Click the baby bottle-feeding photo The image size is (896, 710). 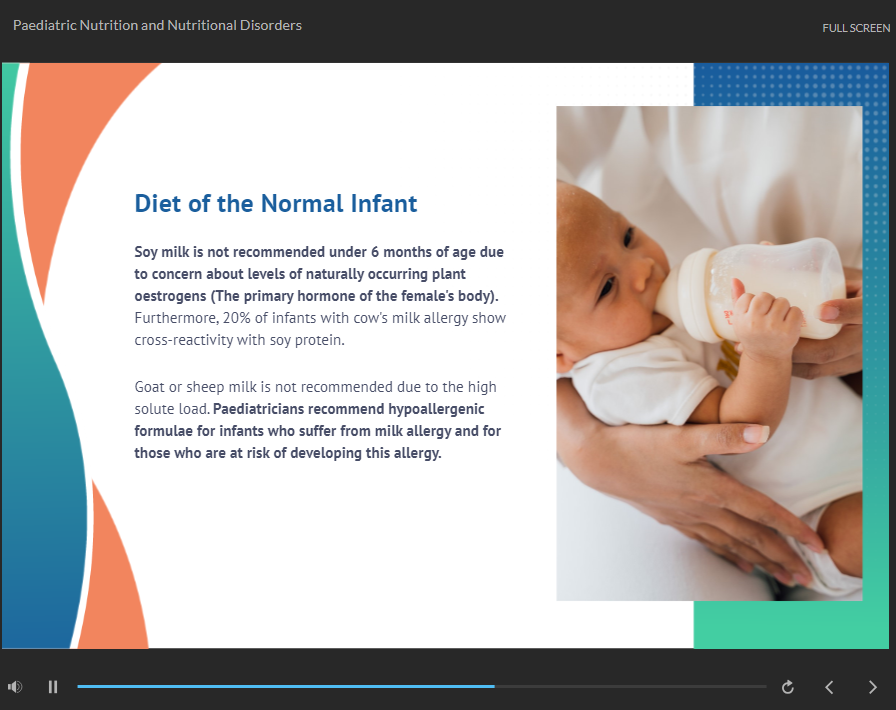click(x=709, y=353)
